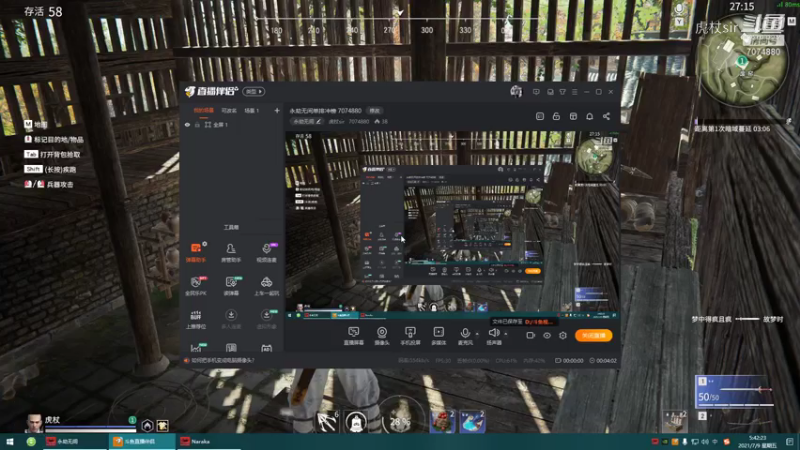Open the notification bell icon
The height and width of the screenshot is (450, 800).
point(589,116)
